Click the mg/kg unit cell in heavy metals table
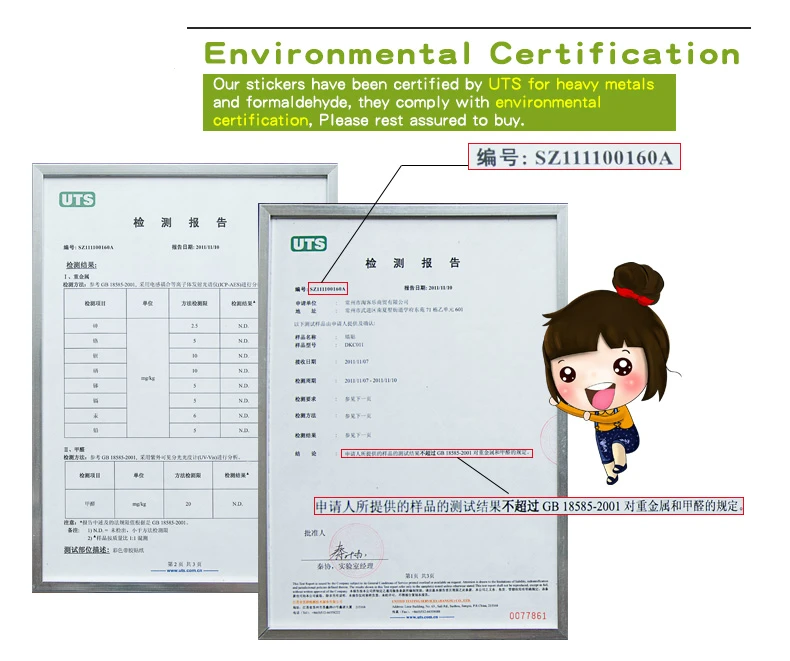This screenshot has width=790, height=661. (148, 378)
